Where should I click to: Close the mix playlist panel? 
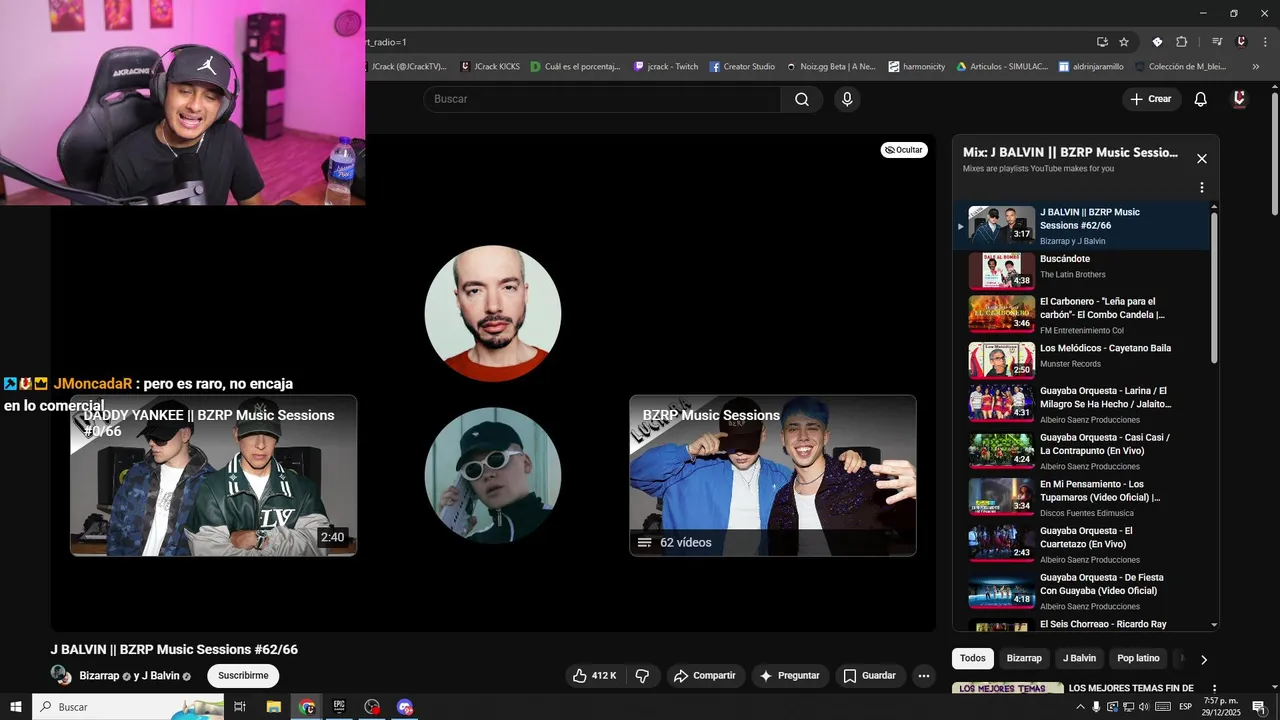1202,159
